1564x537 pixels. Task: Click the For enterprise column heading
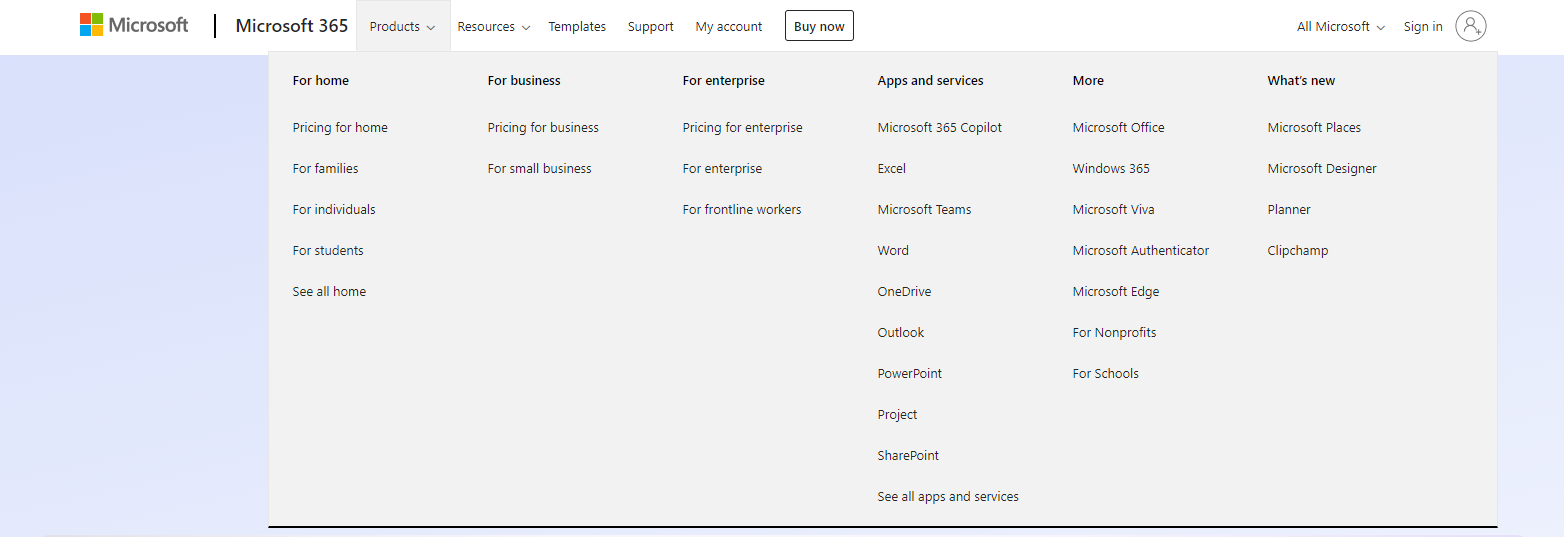coord(724,81)
